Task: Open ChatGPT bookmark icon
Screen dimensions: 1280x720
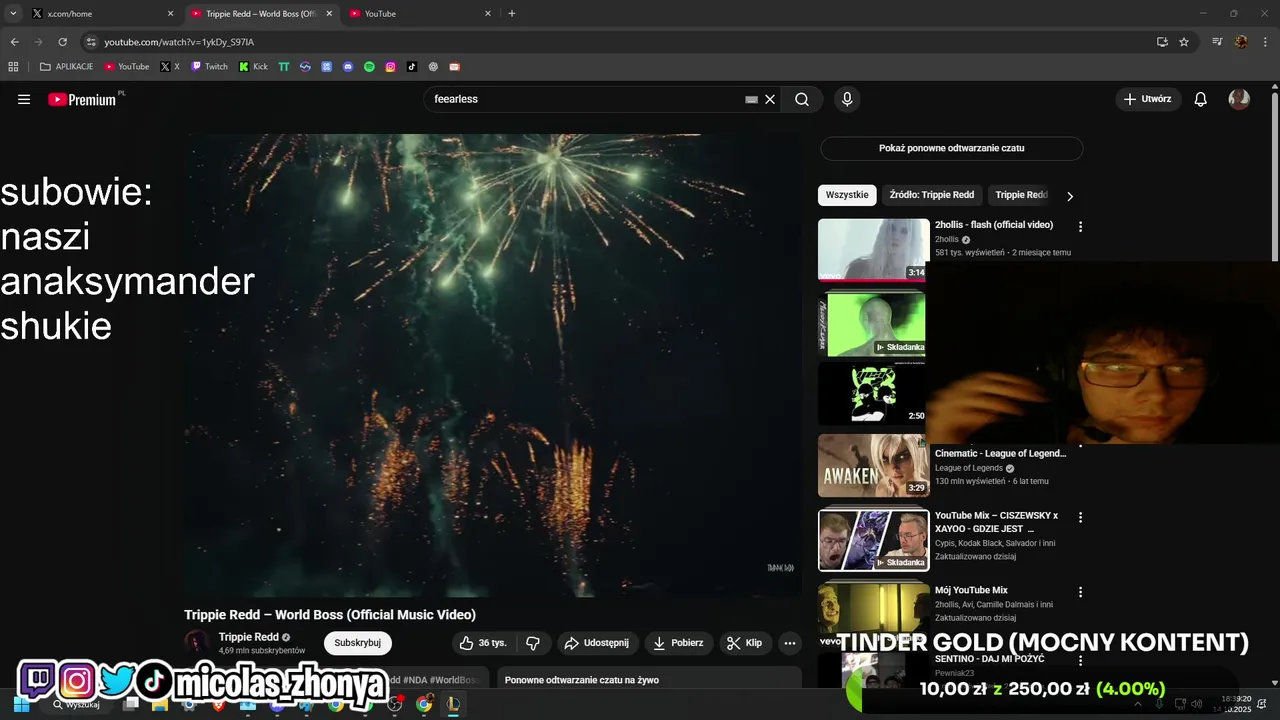Action: 433,67
